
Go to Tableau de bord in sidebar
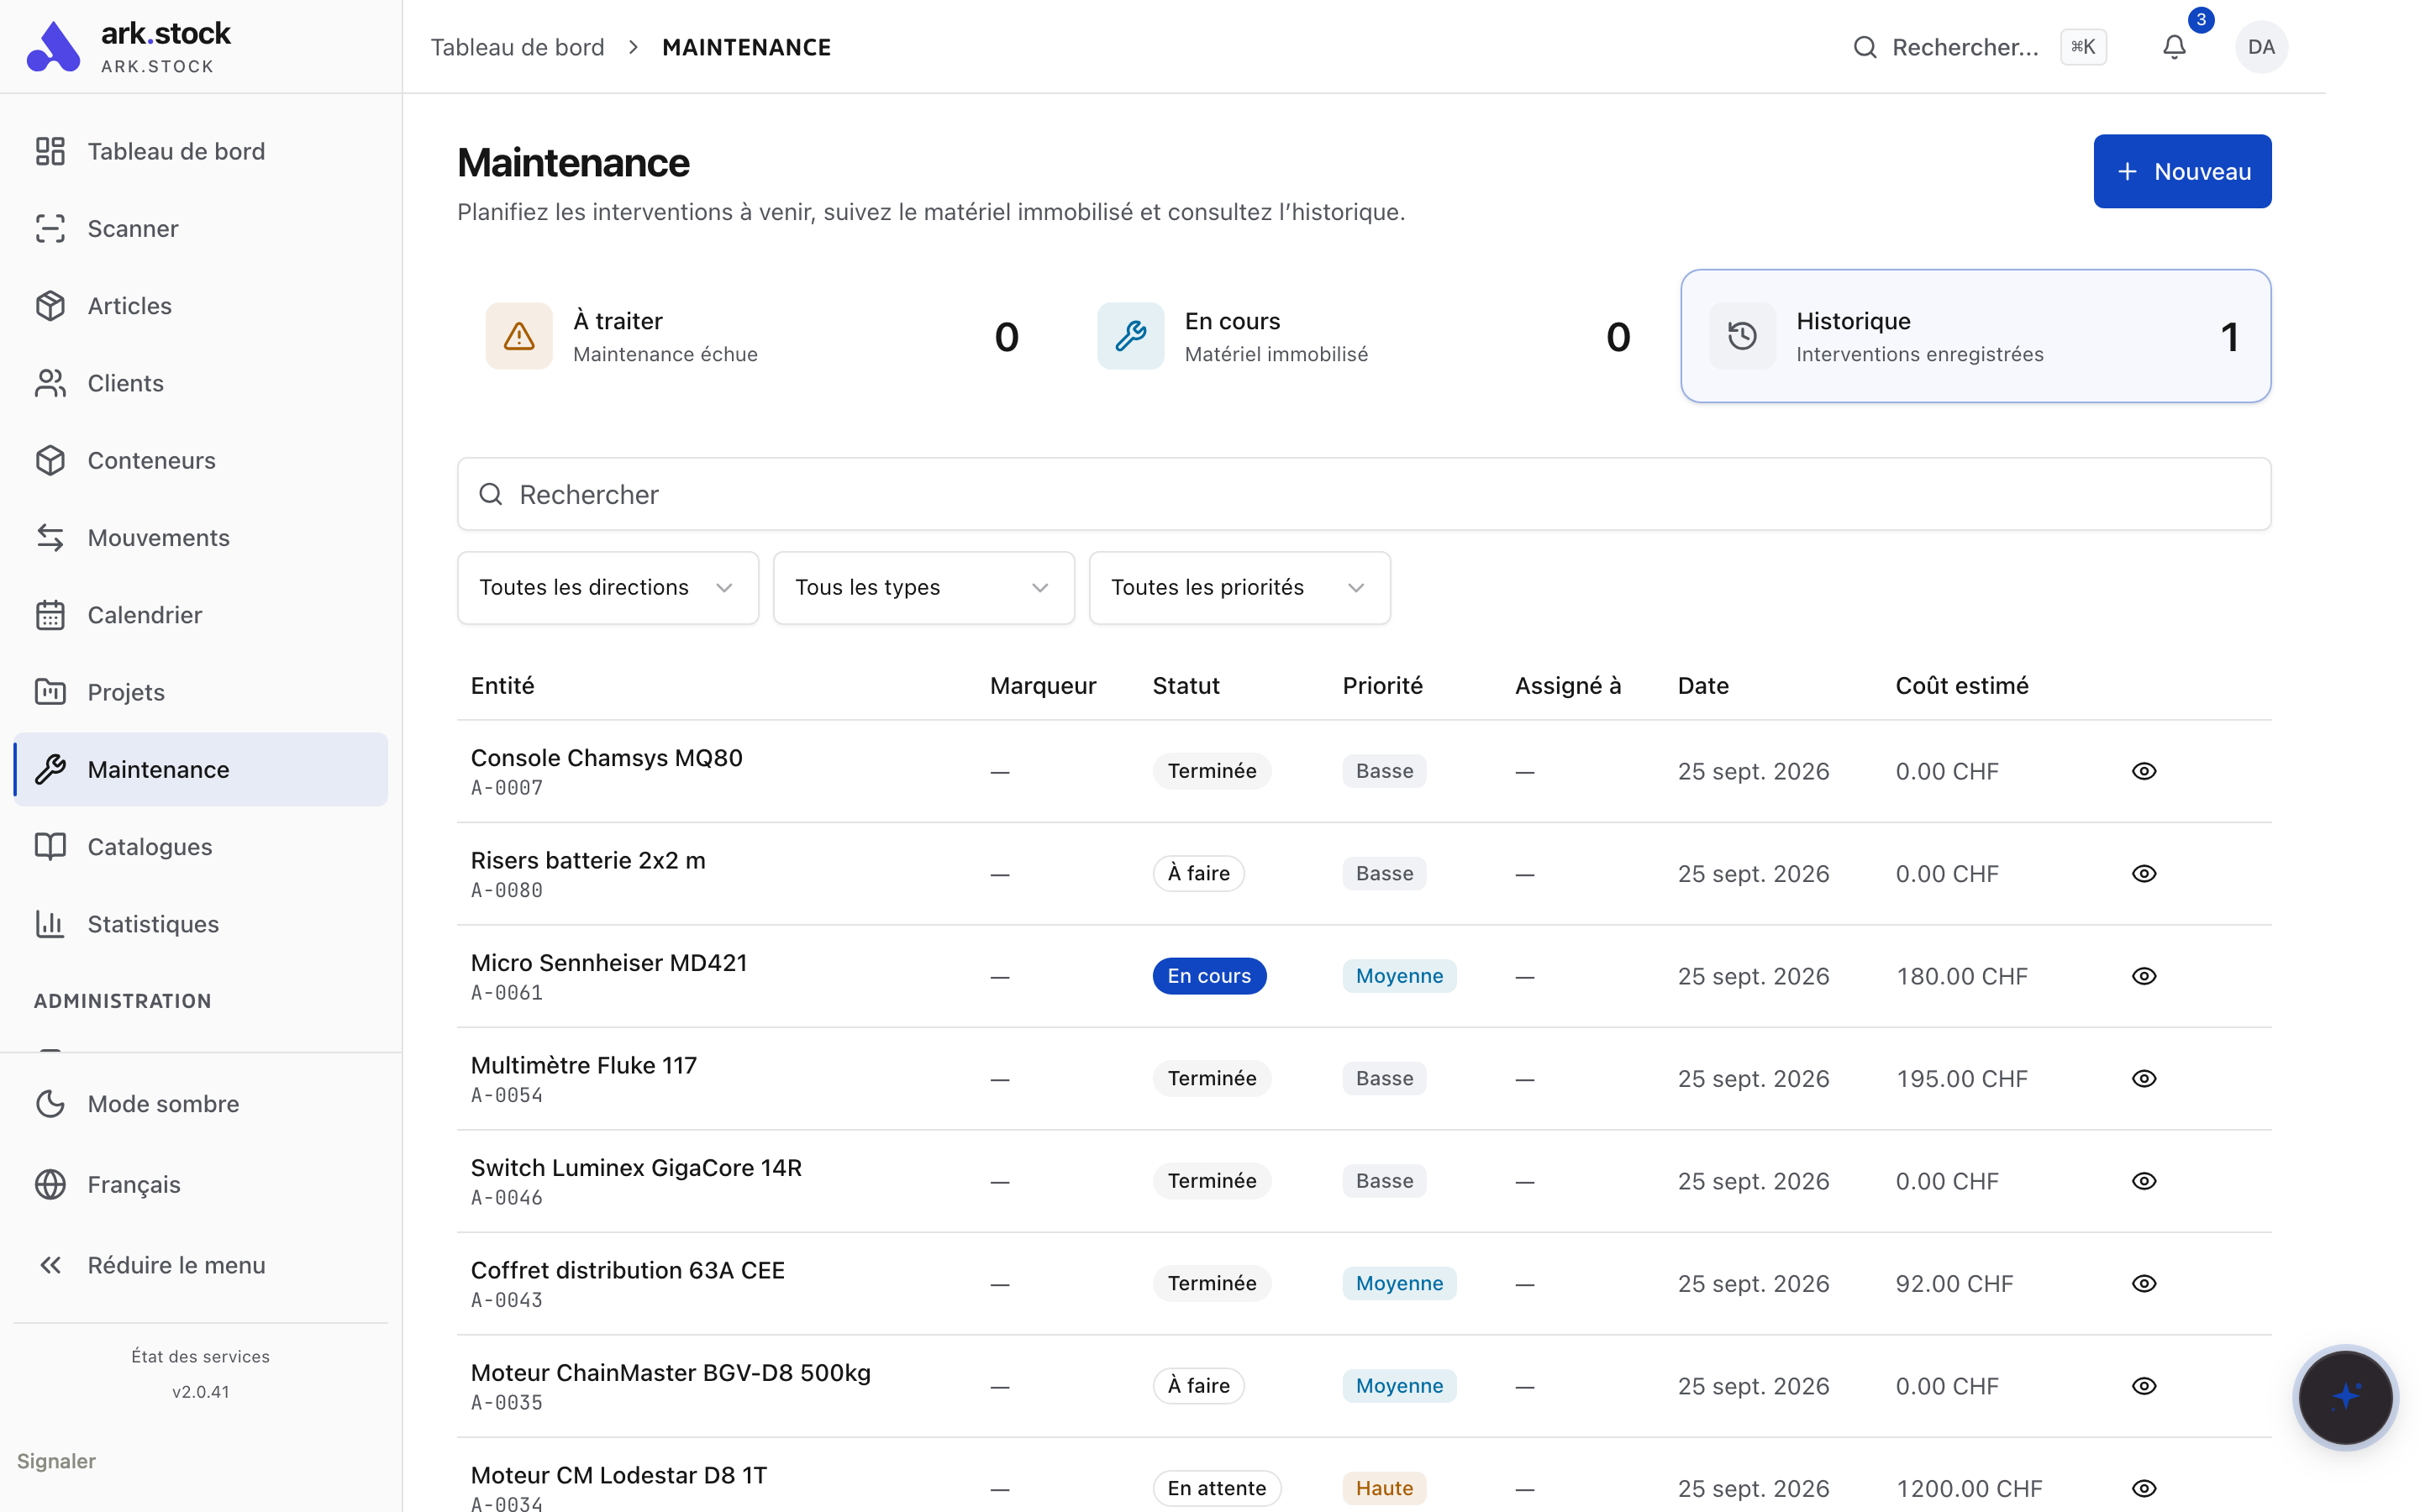point(200,151)
